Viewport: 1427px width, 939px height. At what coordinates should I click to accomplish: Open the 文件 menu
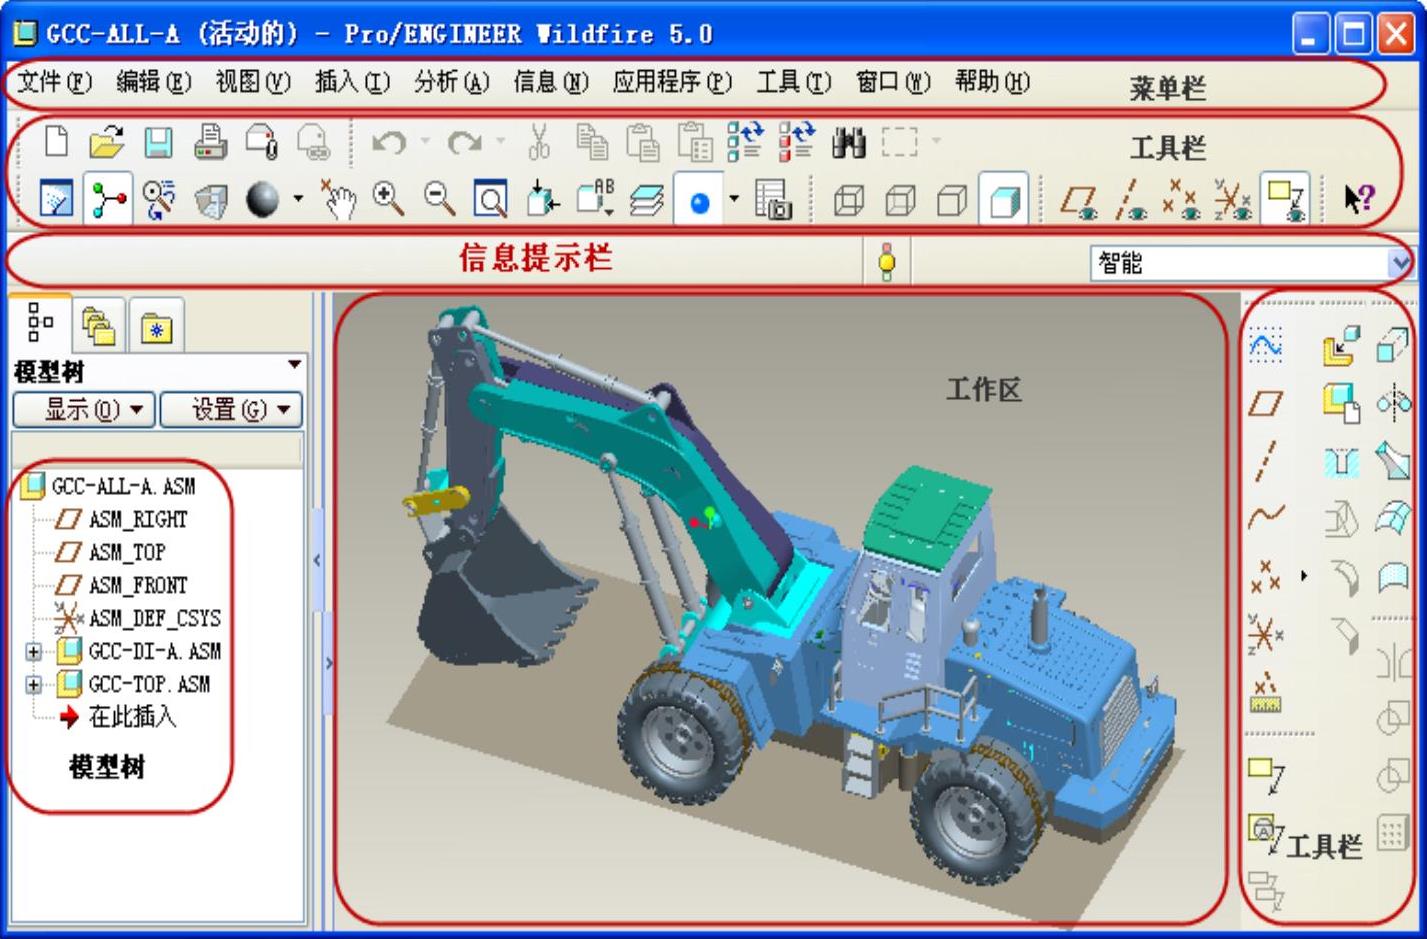(x=54, y=82)
